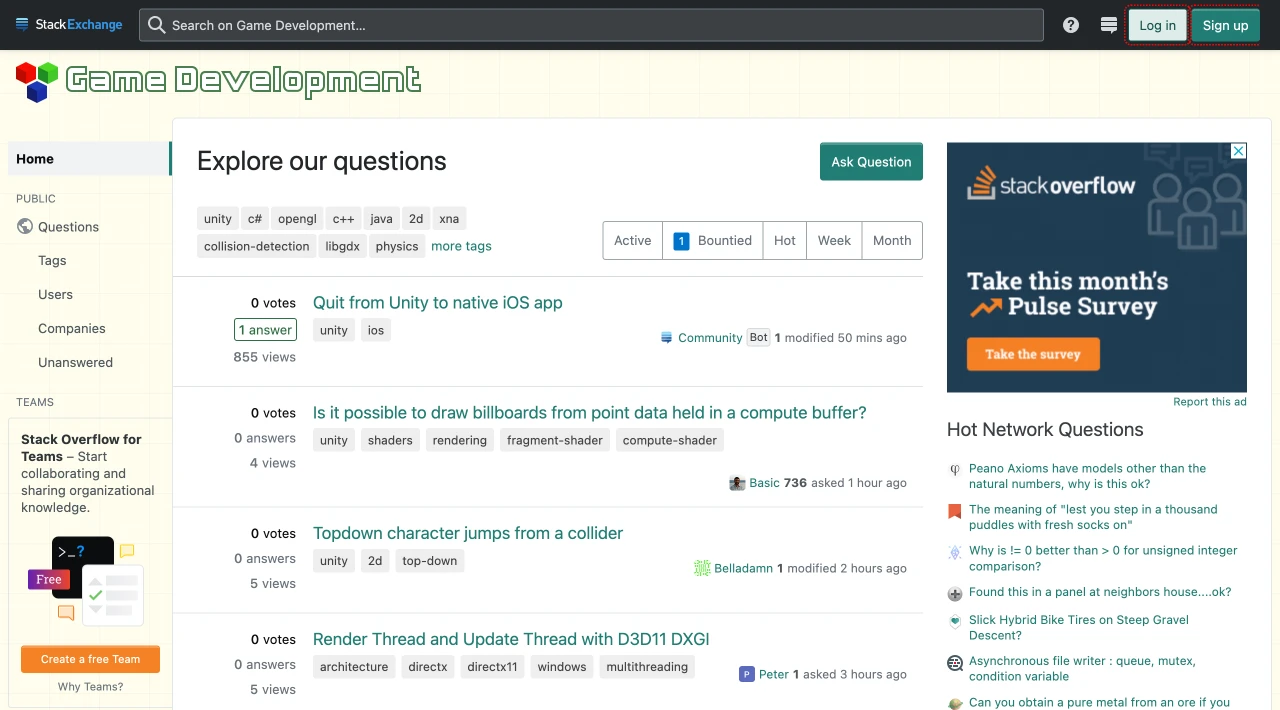Click the magnifier icon in the search bar

(x=156, y=25)
